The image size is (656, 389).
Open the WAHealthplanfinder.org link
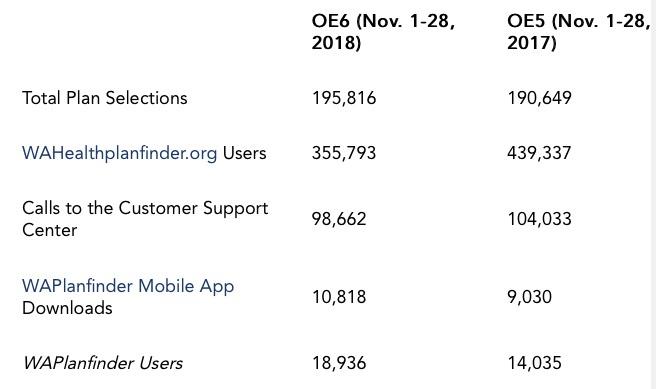point(119,153)
